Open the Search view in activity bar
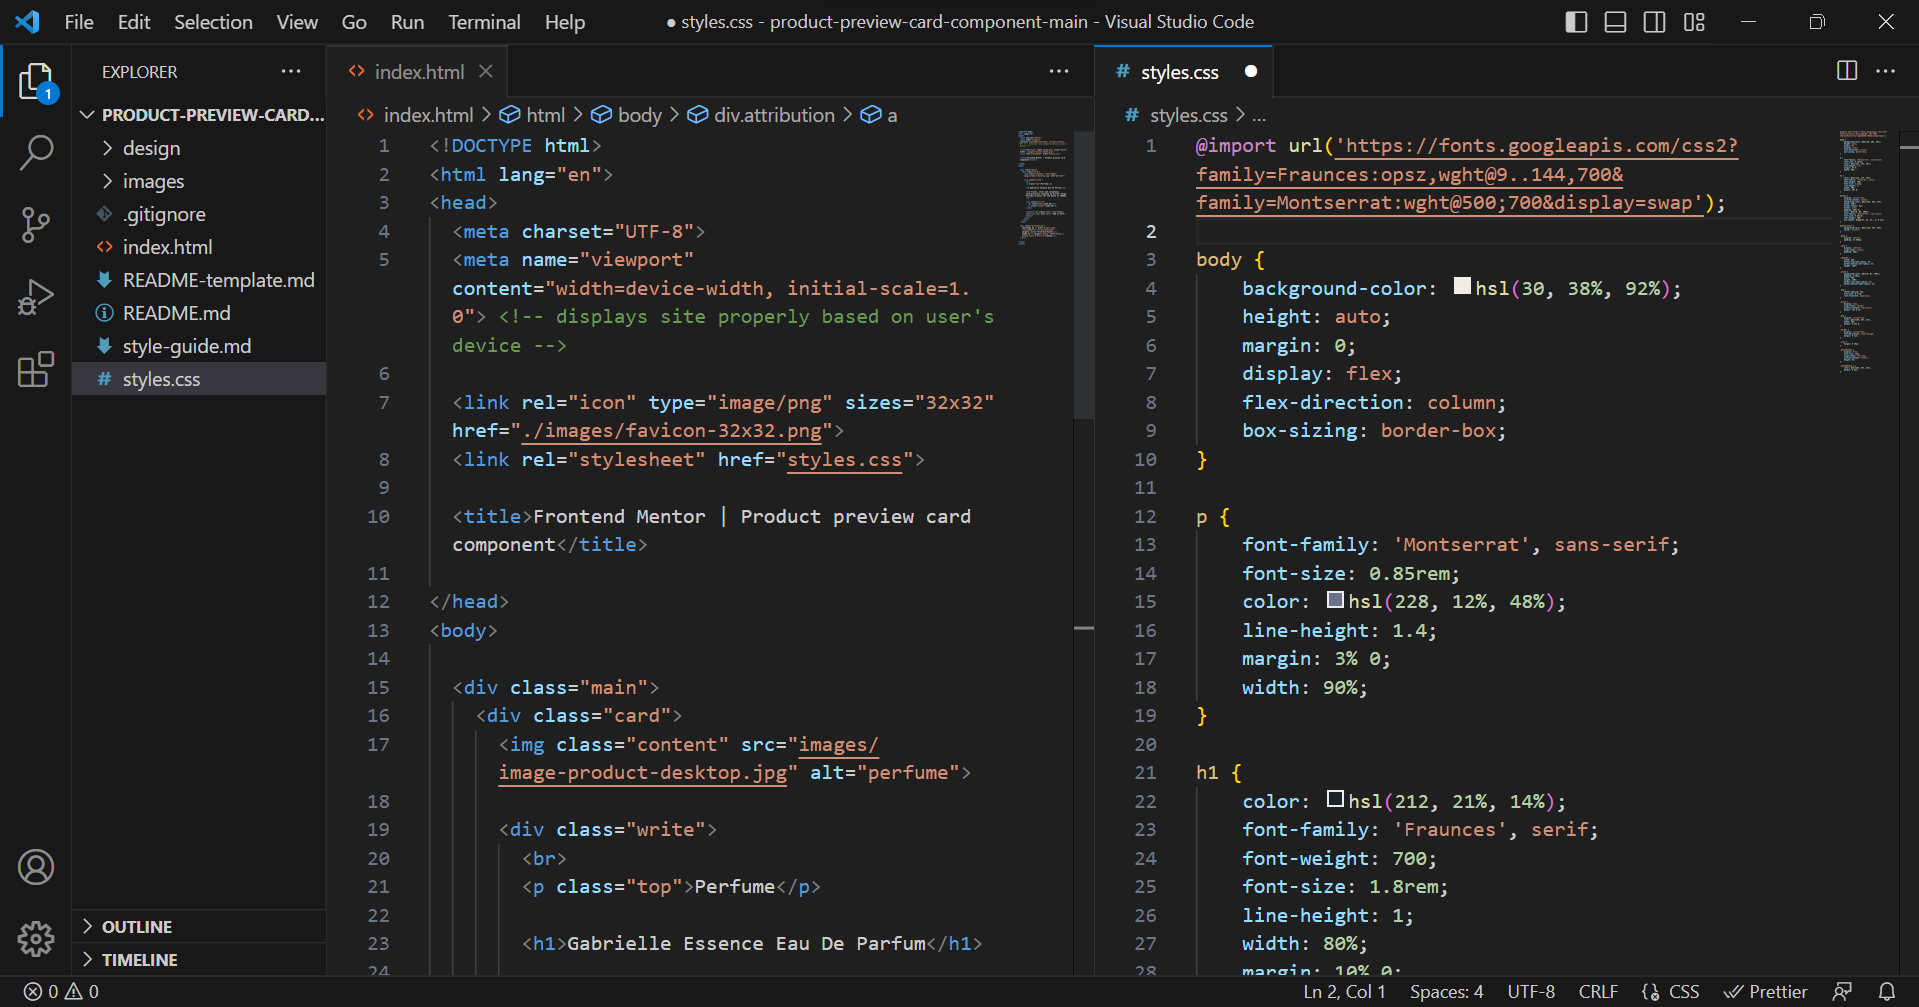The height and width of the screenshot is (1007, 1919). pos(36,153)
